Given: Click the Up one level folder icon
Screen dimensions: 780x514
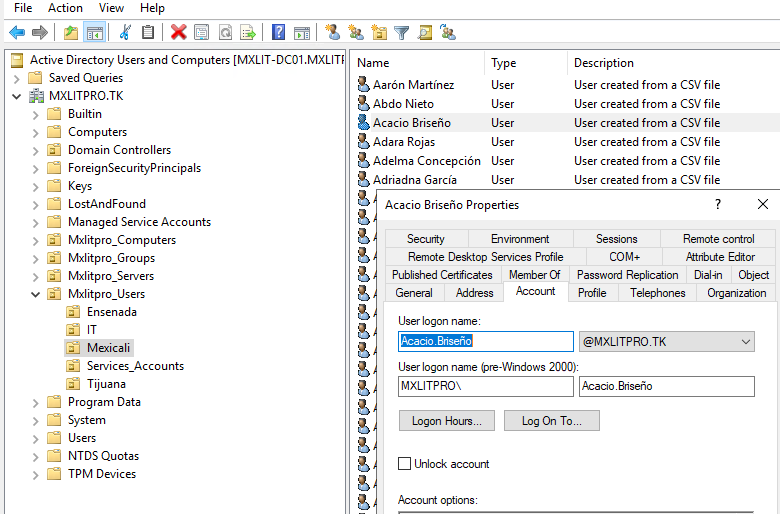Looking at the screenshot, I should click(x=70, y=32).
